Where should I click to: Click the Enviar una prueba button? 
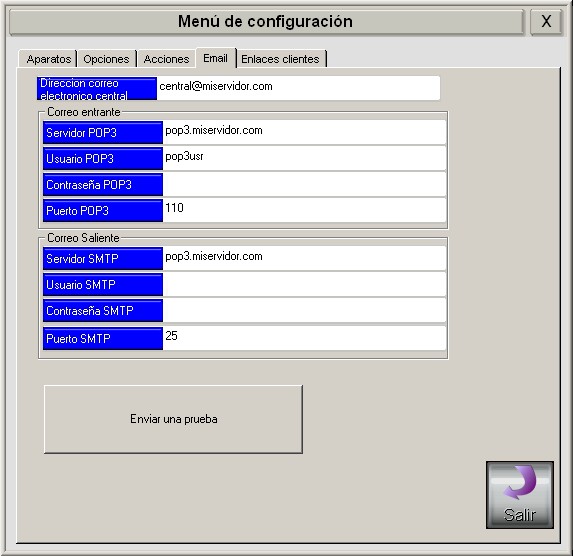click(x=173, y=419)
